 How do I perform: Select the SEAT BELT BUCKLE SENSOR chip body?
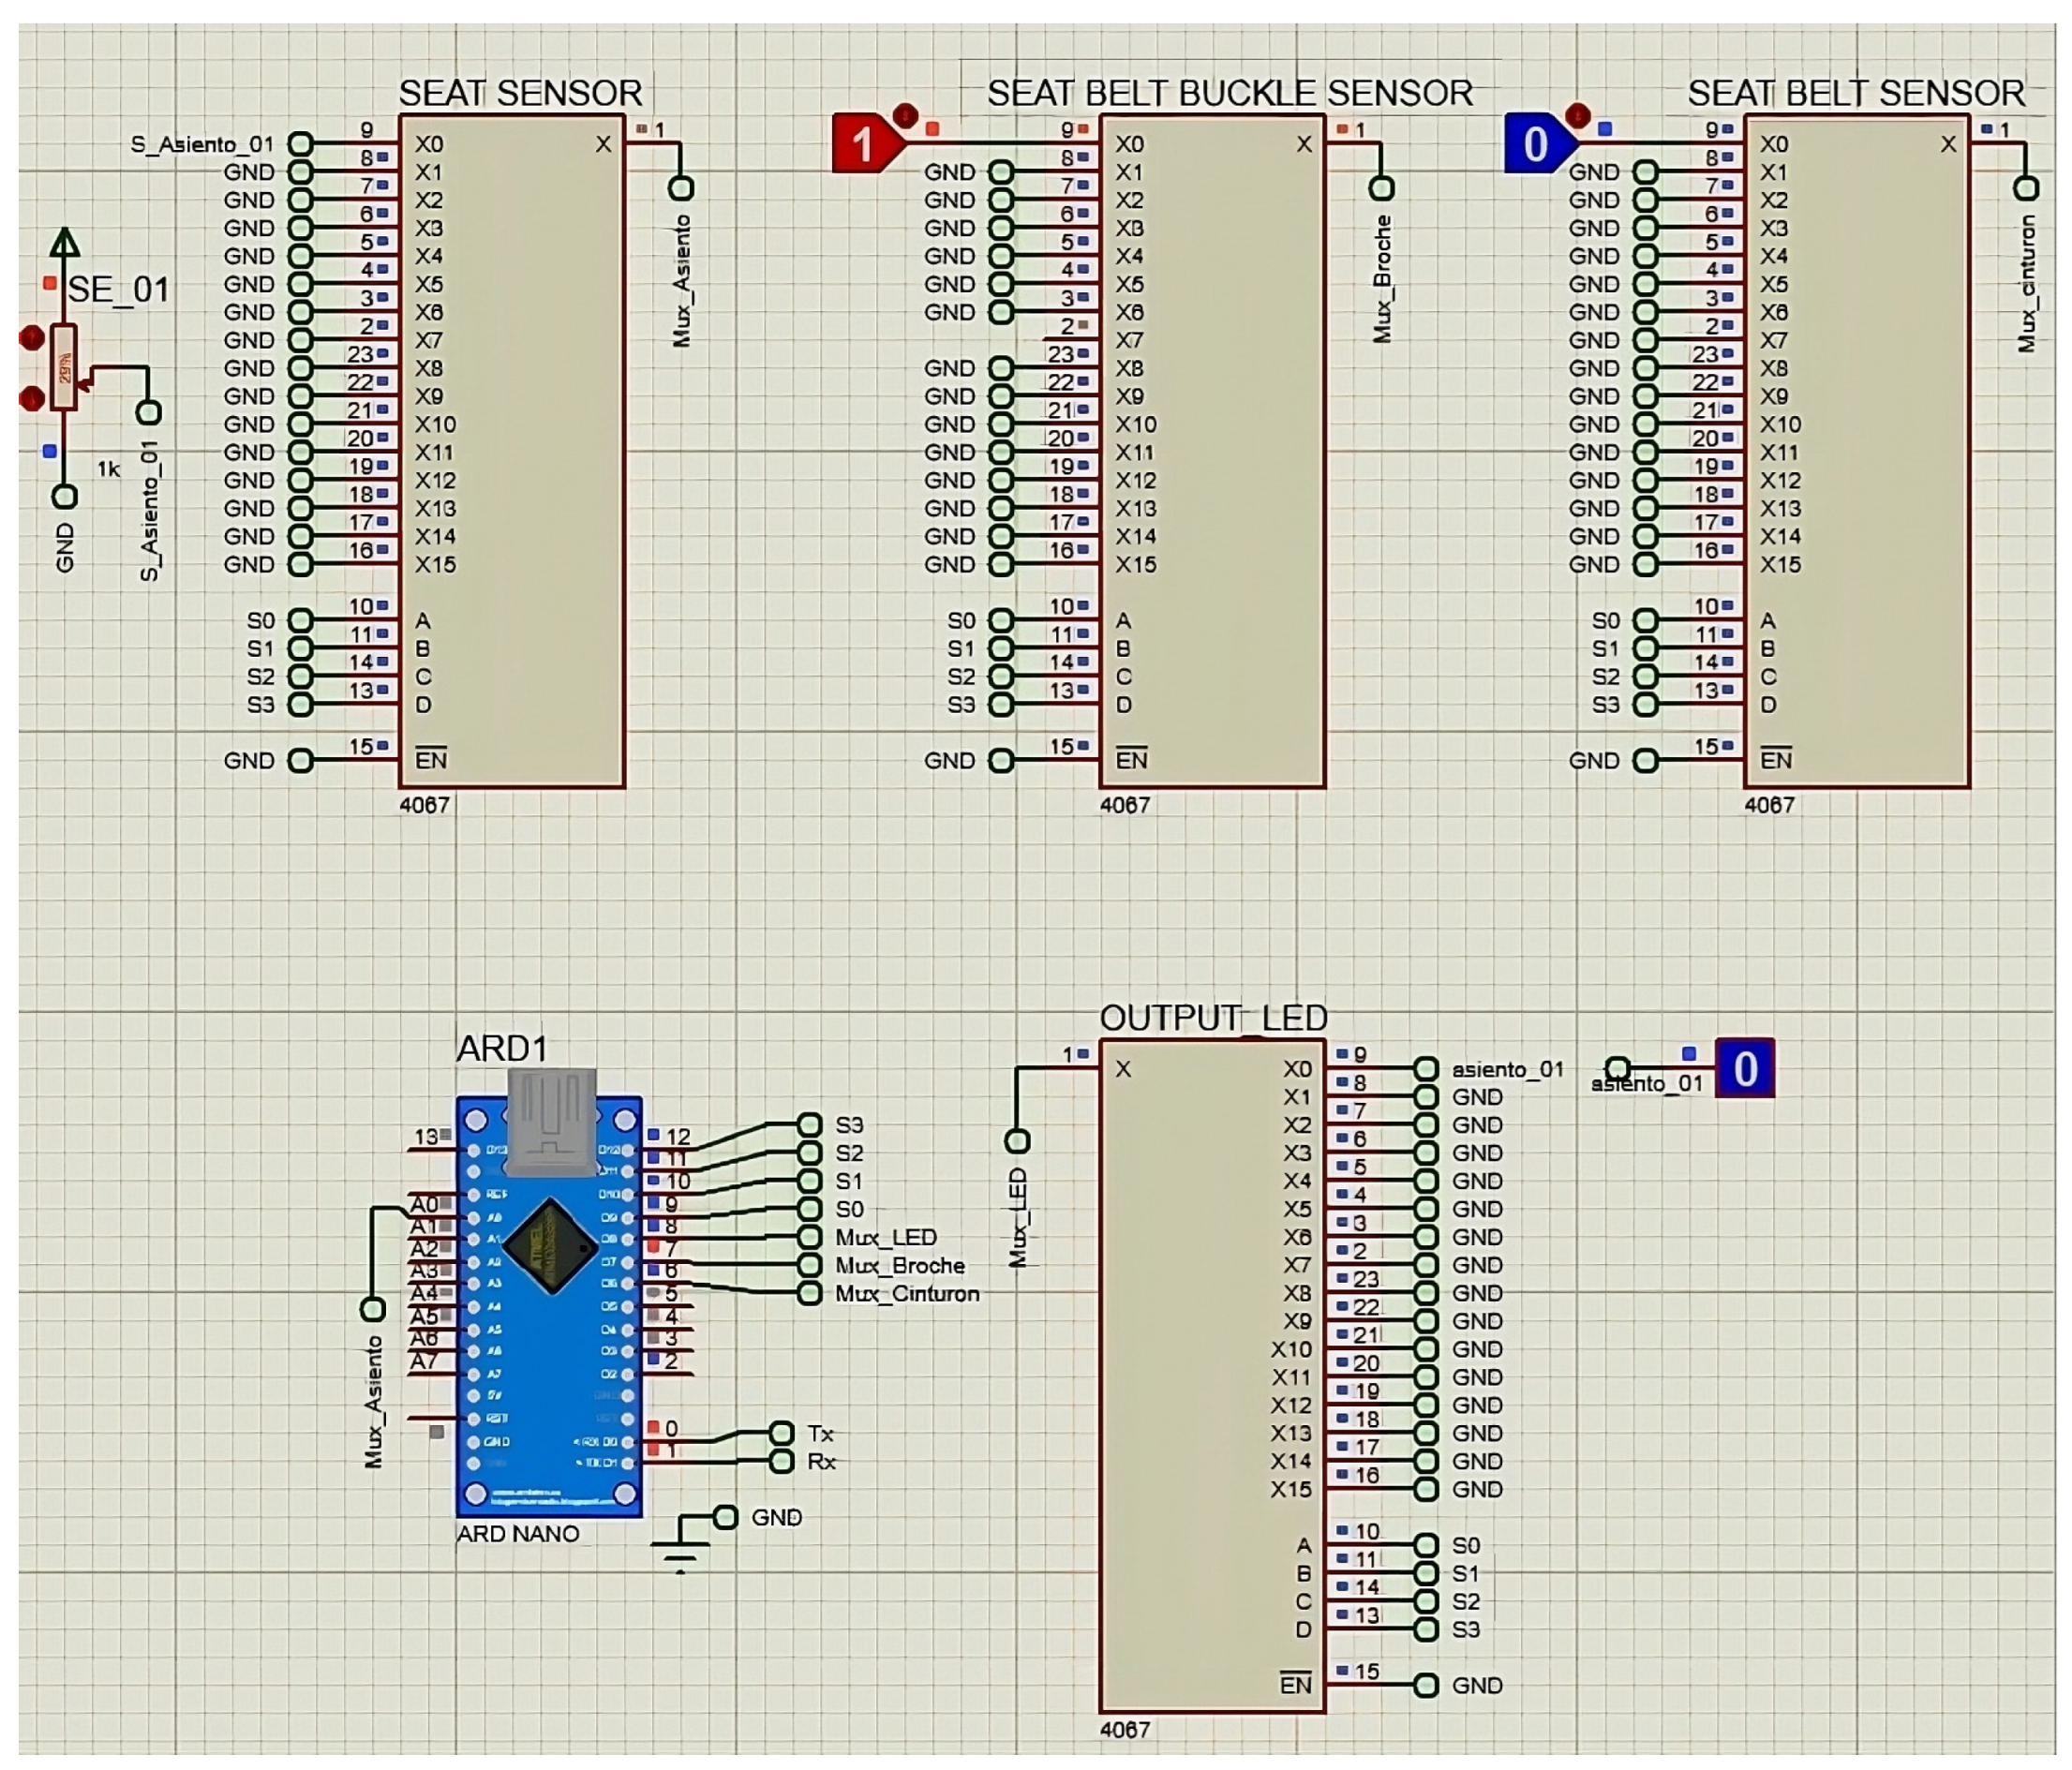click(x=1212, y=450)
